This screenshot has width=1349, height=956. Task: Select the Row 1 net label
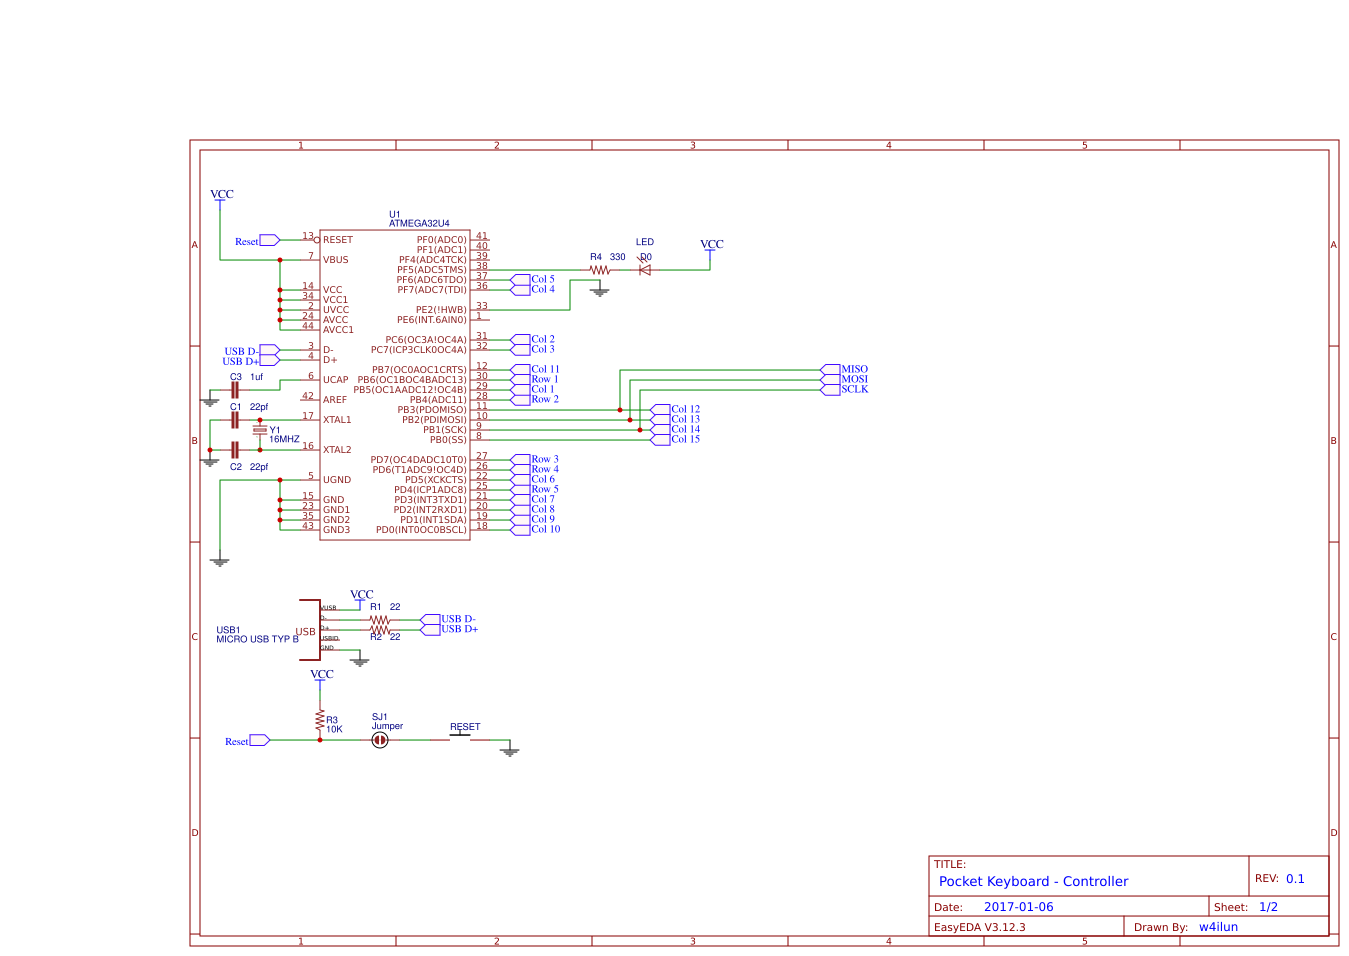(x=545, y=379)
